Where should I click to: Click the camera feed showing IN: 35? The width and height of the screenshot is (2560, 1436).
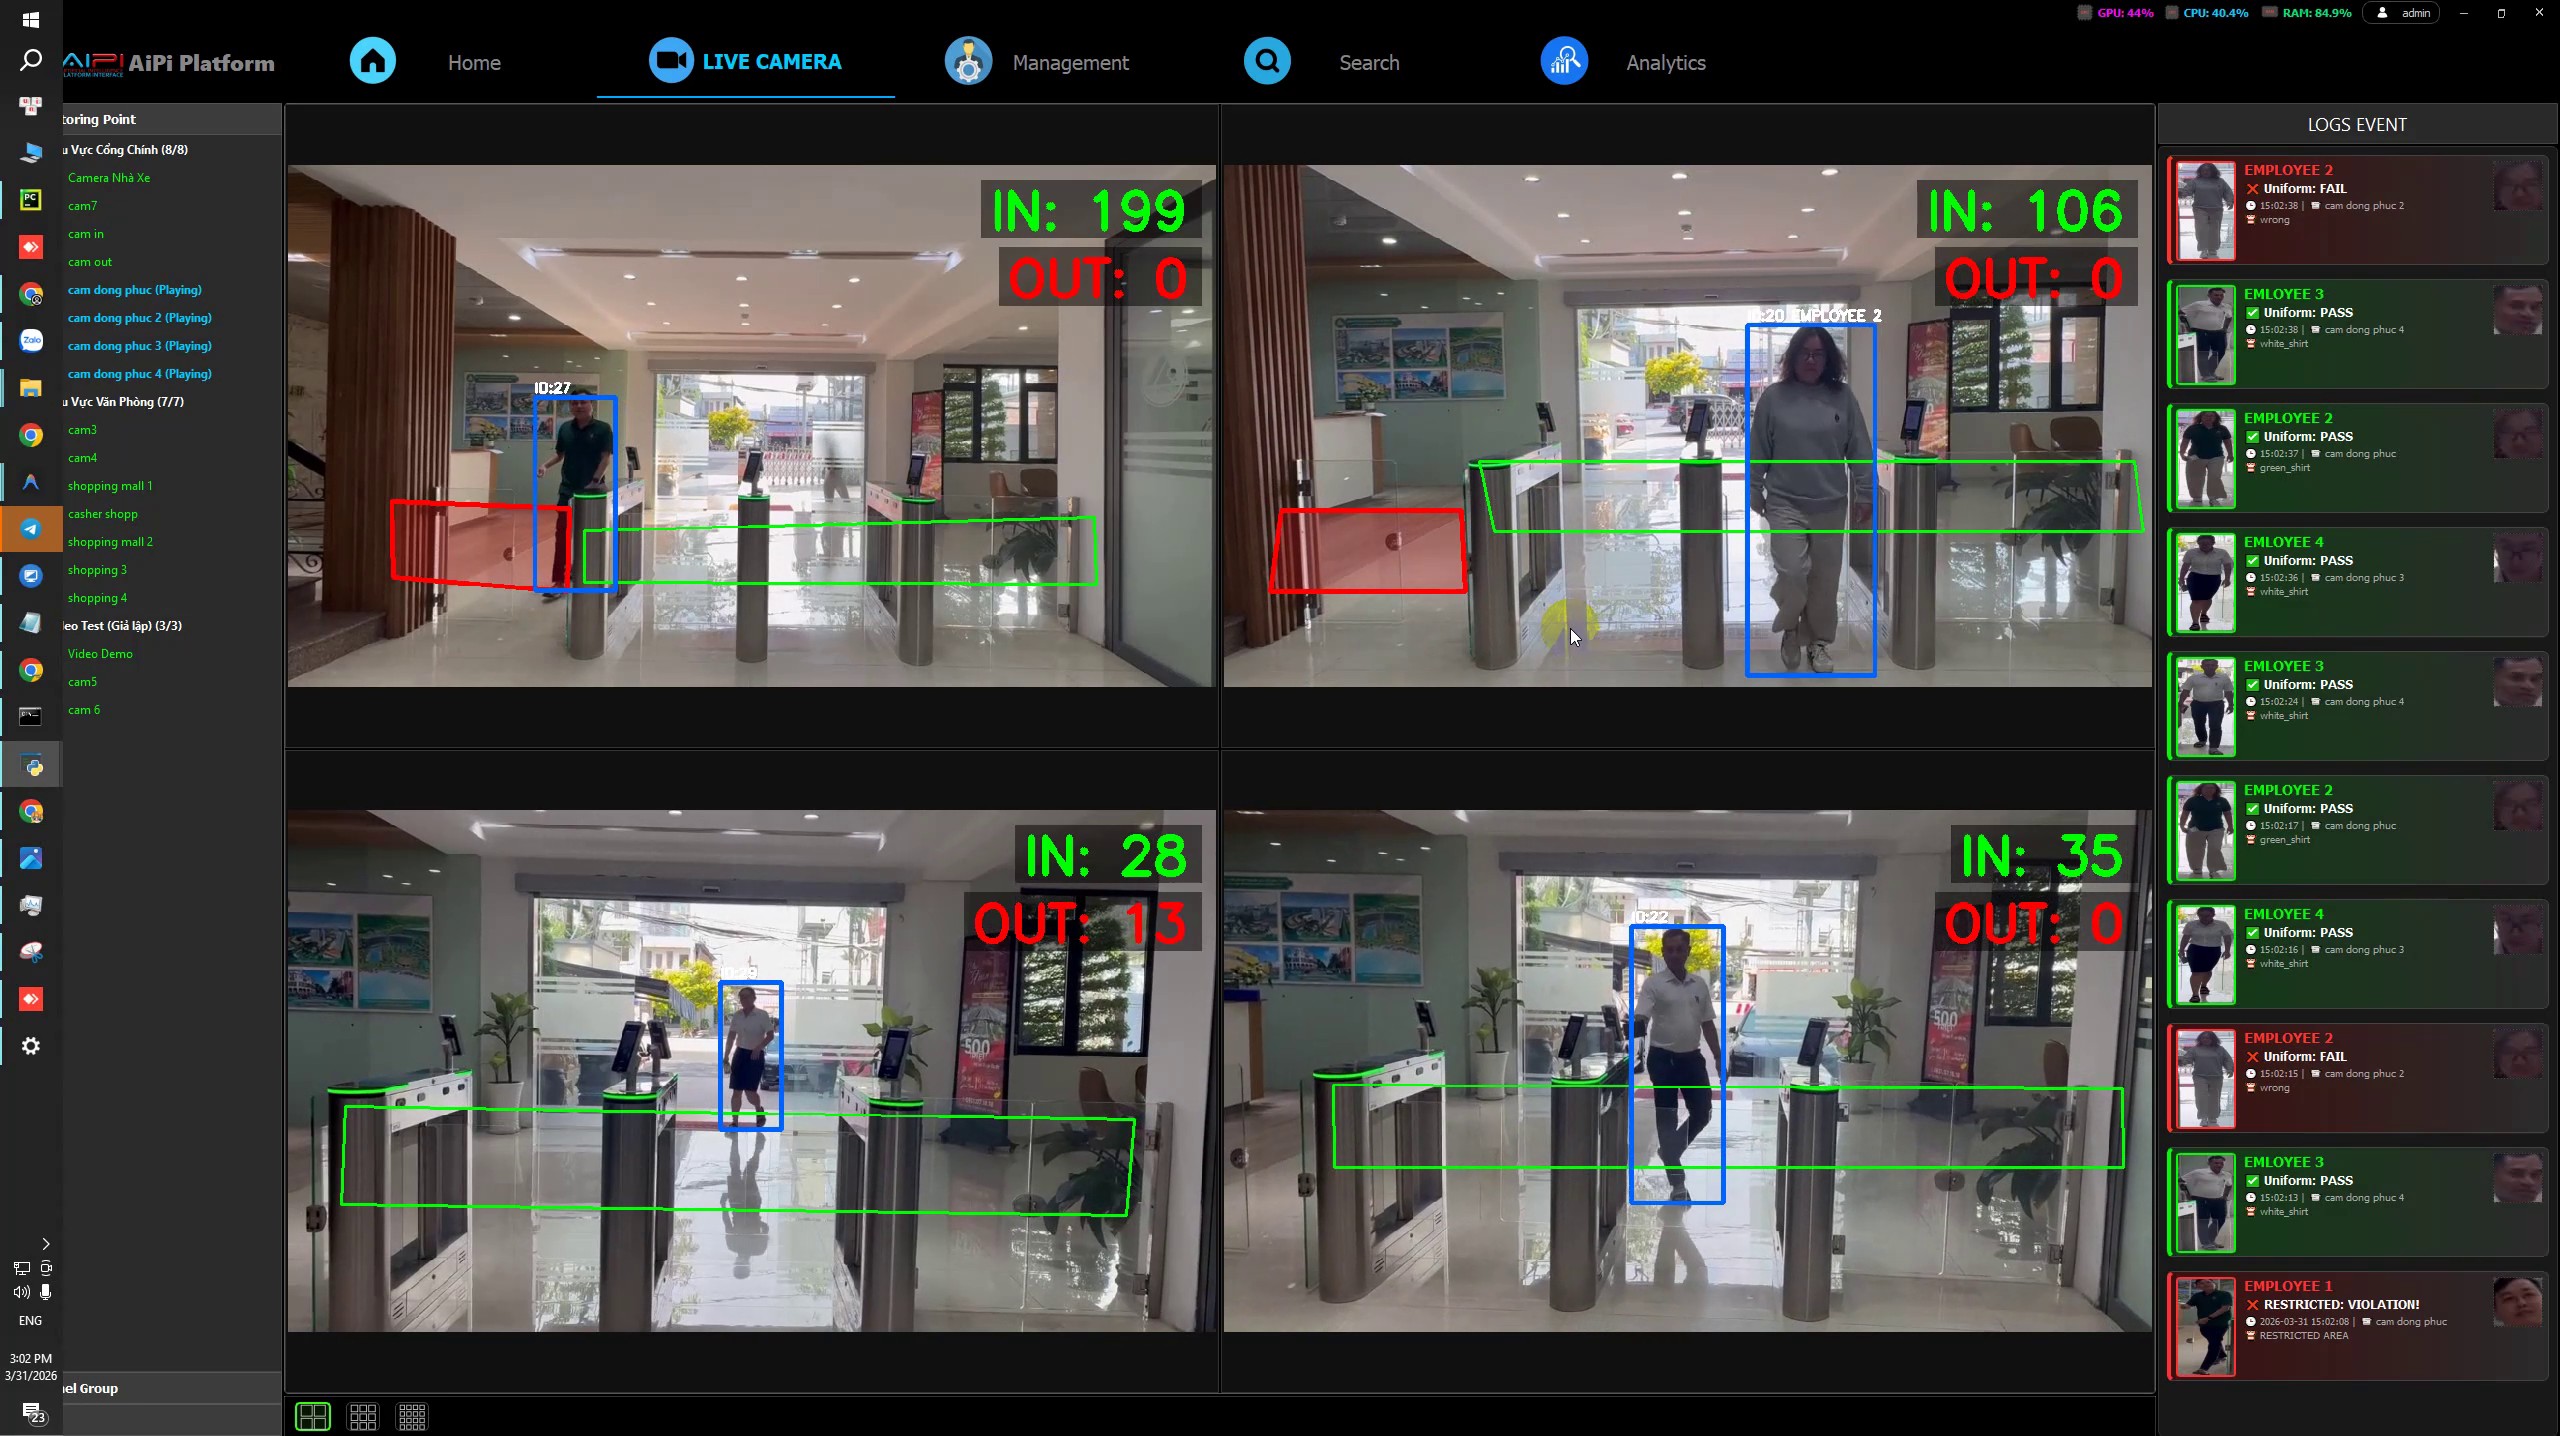coord(1688,1071)
